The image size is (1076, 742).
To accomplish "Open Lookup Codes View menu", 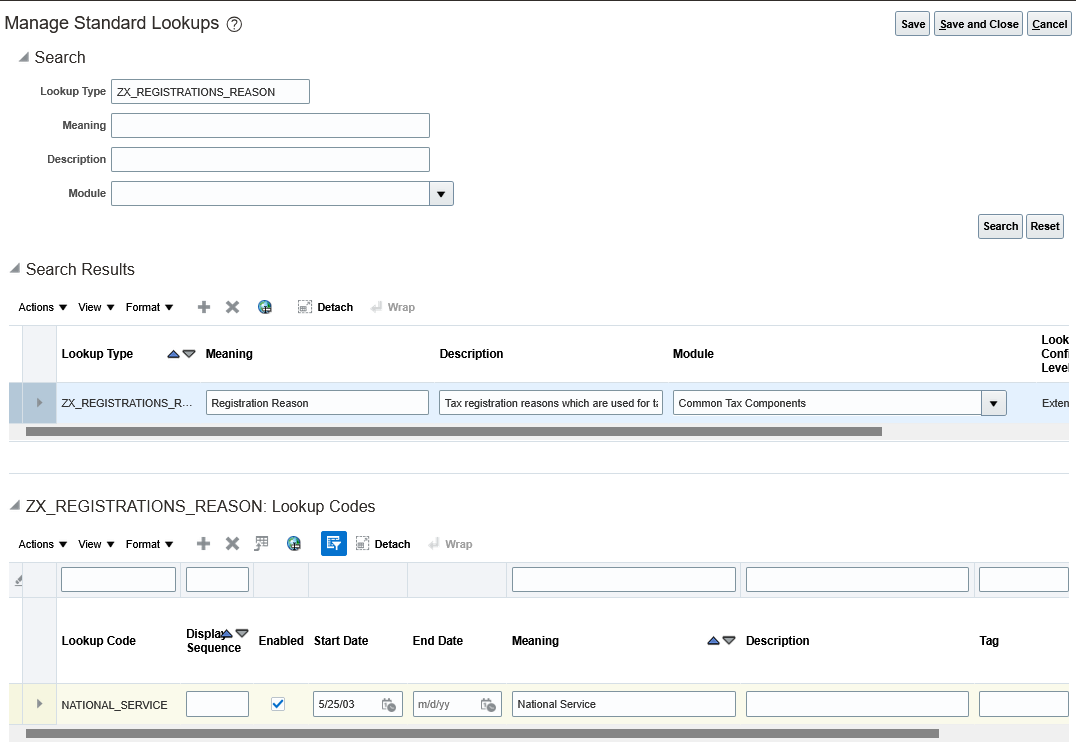I will click(96, 544).
